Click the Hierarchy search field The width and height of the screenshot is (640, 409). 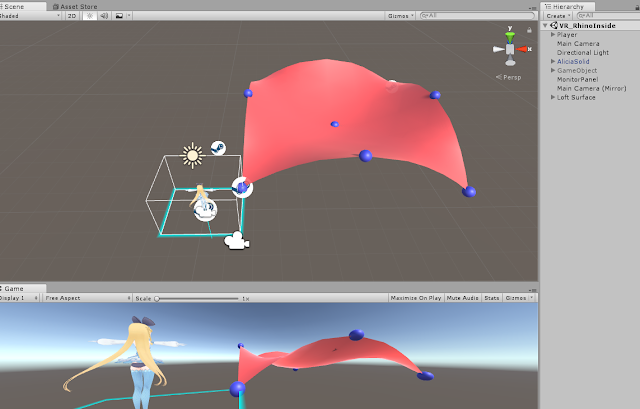pyautogui.click(x=608, y=16)
